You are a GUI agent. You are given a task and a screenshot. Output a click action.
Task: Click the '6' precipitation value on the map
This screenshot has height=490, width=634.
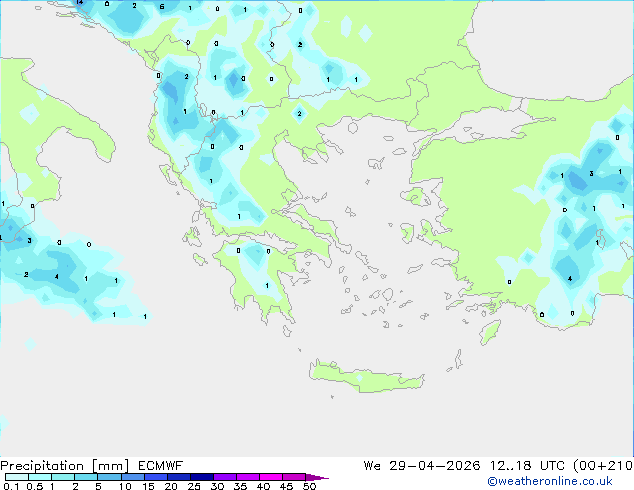tap(162, 7)
